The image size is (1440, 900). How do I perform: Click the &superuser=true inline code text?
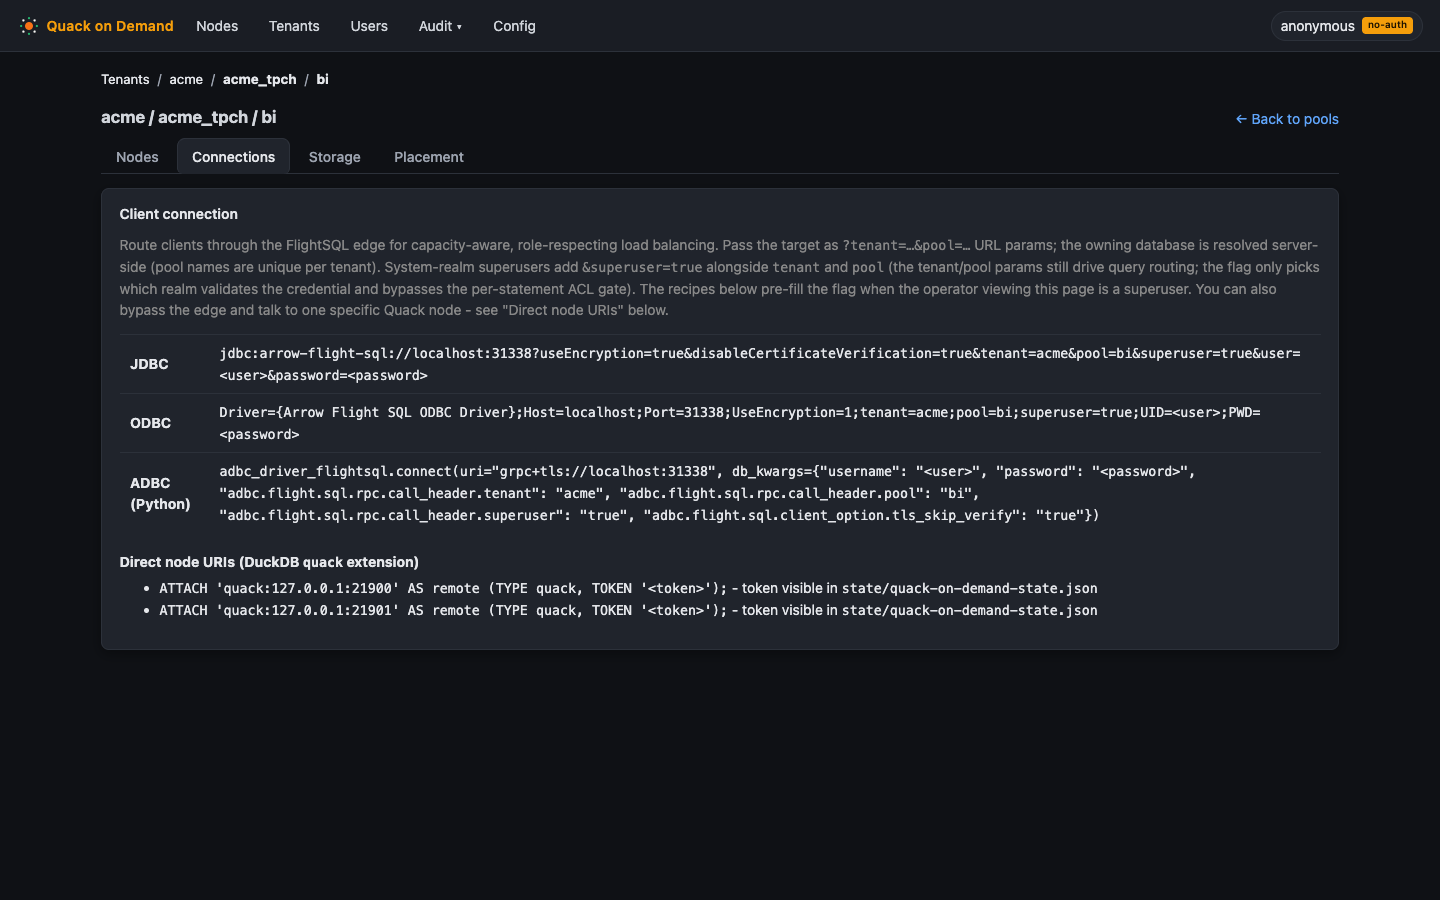click(x=642, y=267)
